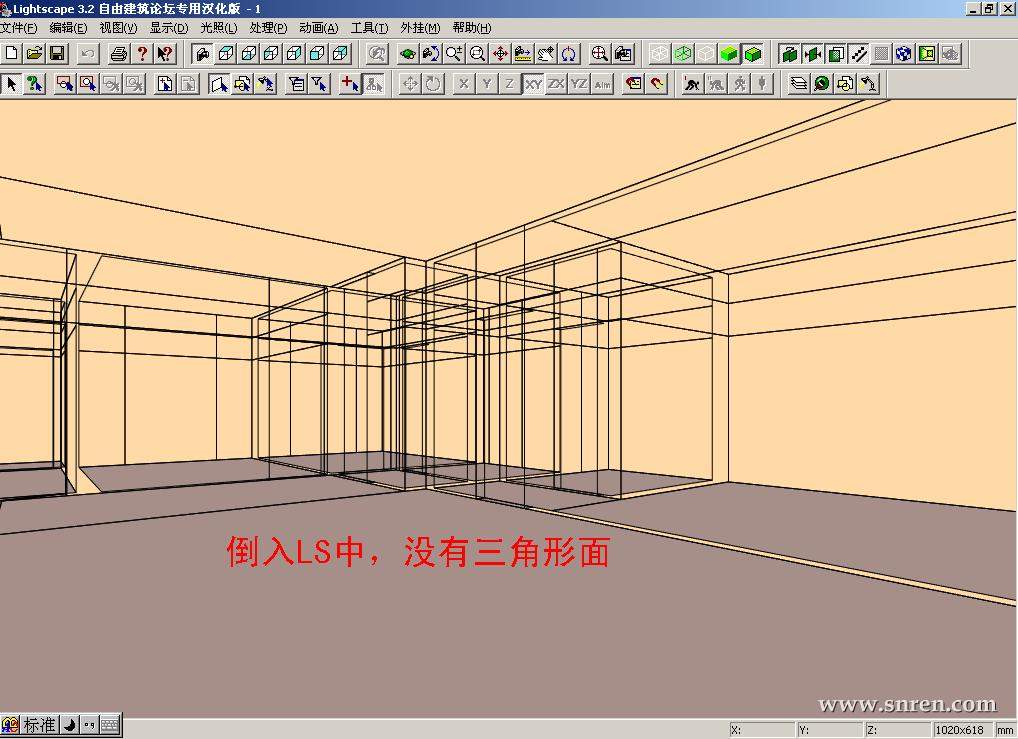Open the Layers table stacked-sheets icon
1018x739 pixels.
(799, 84)
